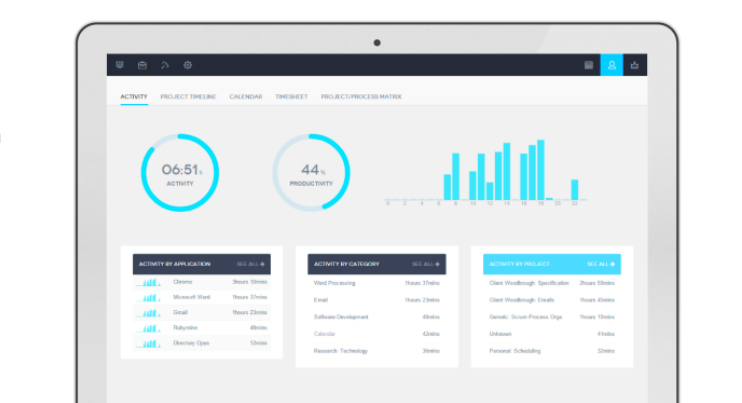Open the settings gear icon

tap(187, 65)
